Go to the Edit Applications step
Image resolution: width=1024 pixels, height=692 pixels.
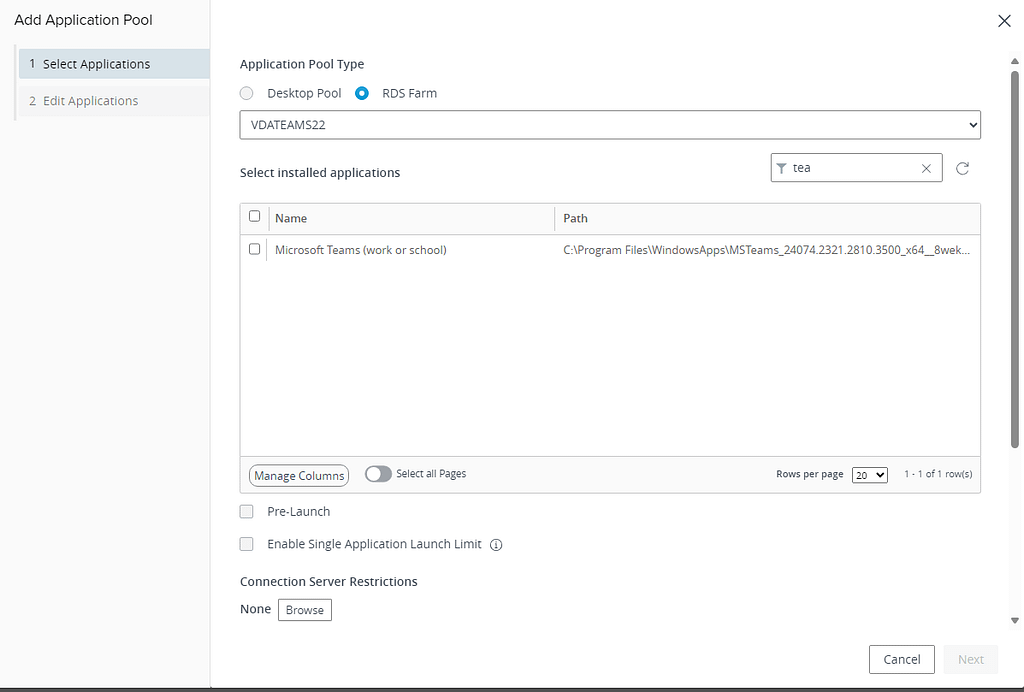[x=113, y=101]
